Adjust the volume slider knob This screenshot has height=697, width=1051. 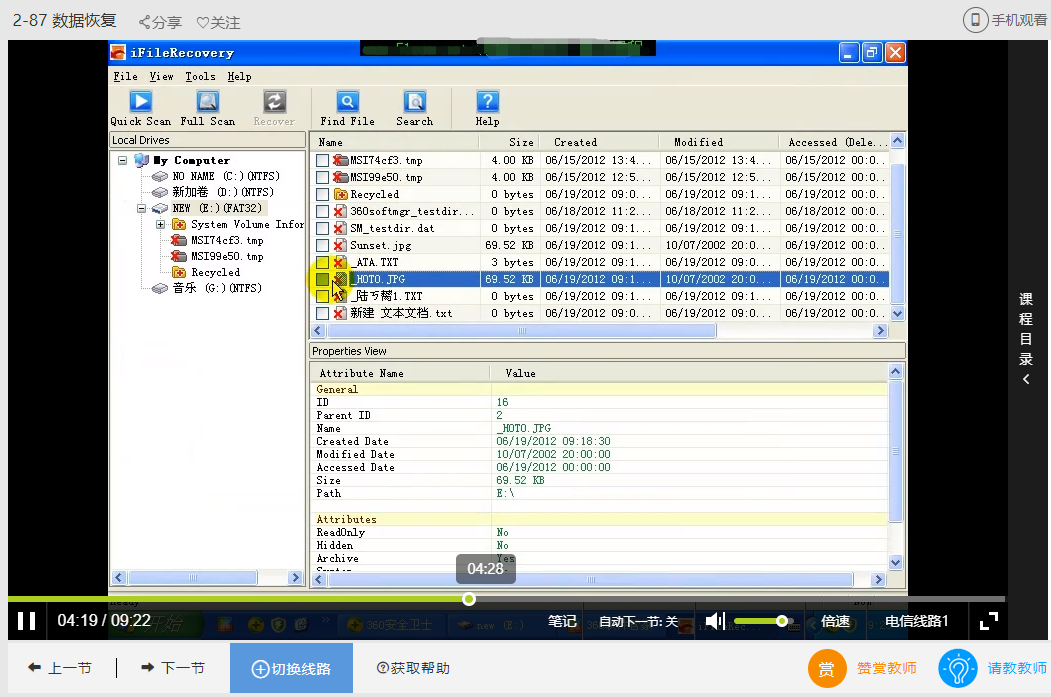coord(782,621)
